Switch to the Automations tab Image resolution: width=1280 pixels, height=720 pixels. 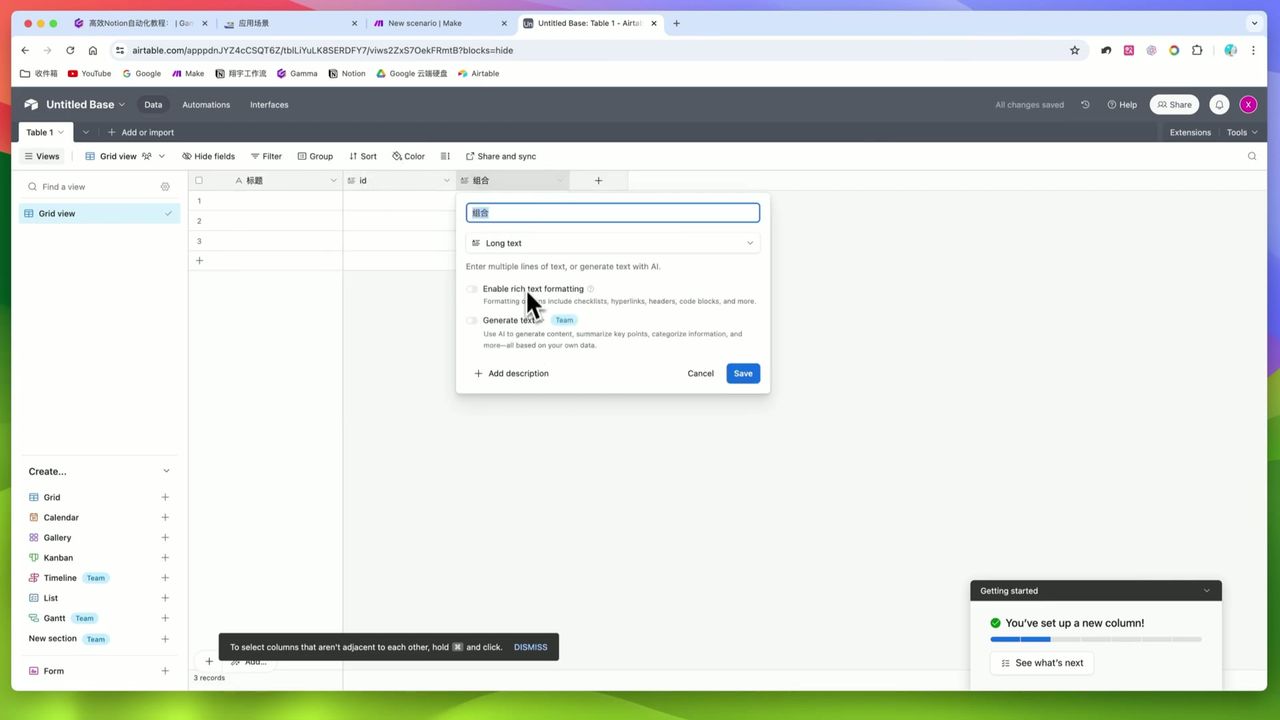click(206, 105)
